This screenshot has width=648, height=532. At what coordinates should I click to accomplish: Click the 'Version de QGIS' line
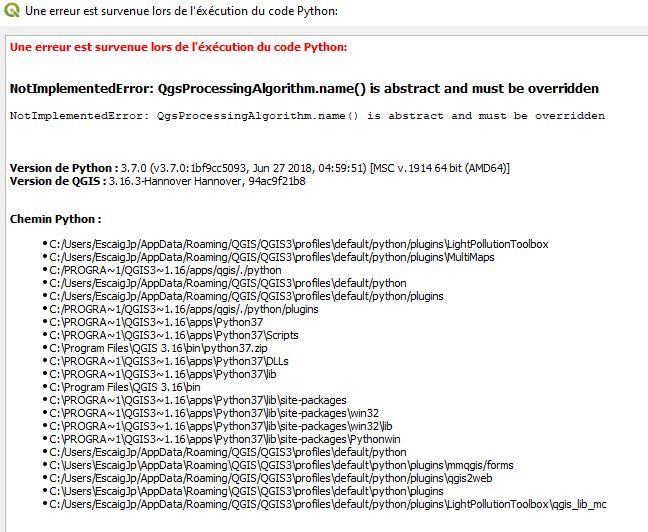[157, 181]
